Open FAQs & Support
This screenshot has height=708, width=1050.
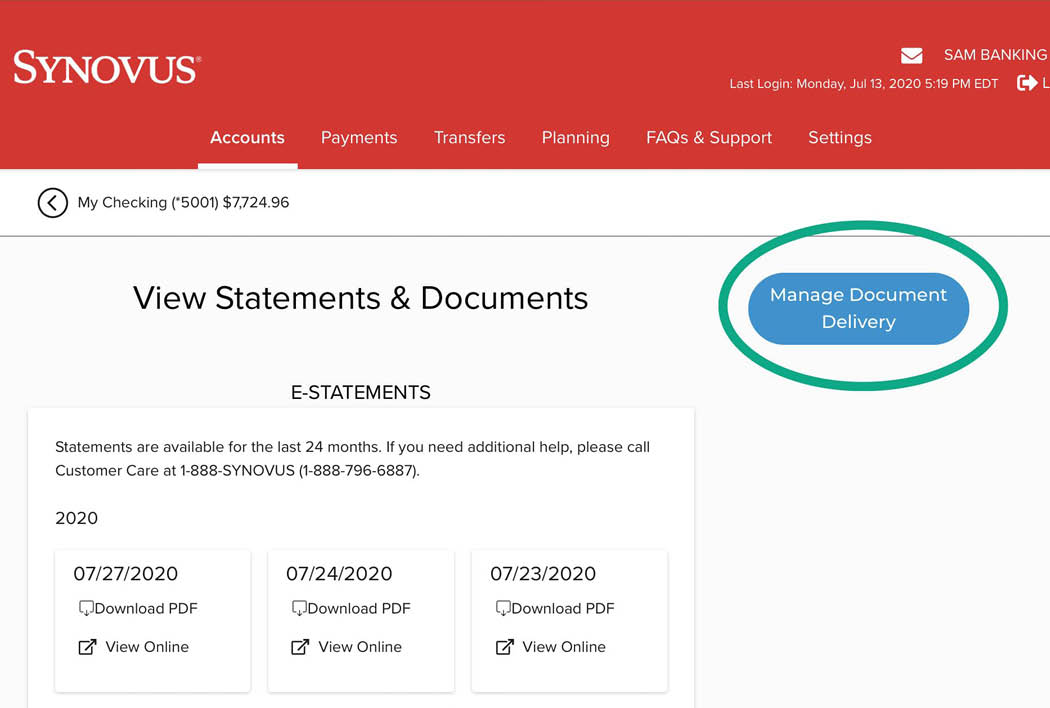click(709, 138)
